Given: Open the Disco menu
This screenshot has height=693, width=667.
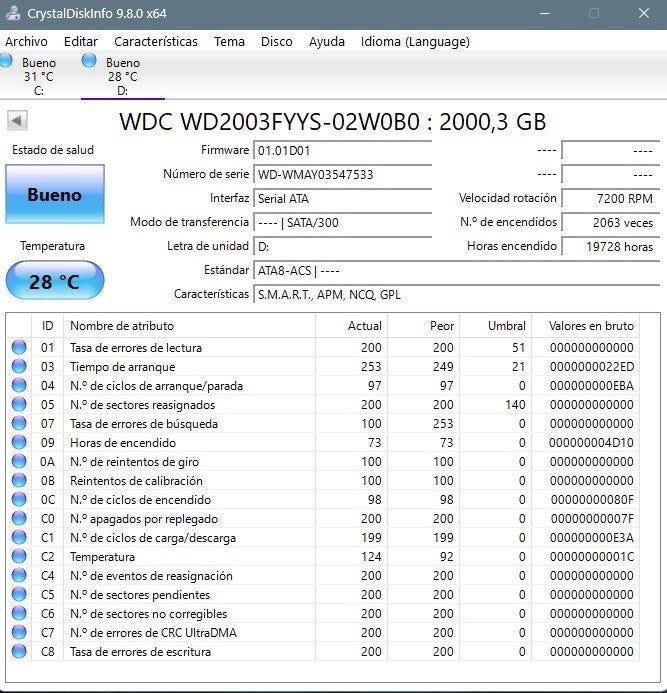Looking at the screenshot, I should click(x=277, y=42).
